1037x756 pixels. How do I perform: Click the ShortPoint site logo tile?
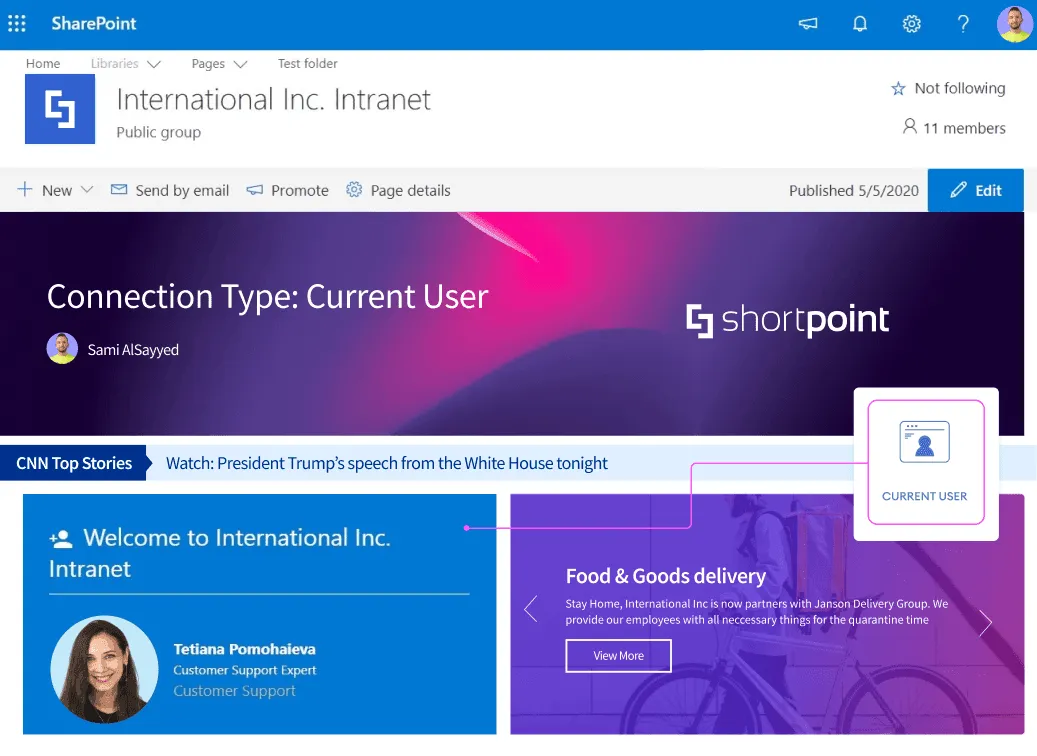60,109
